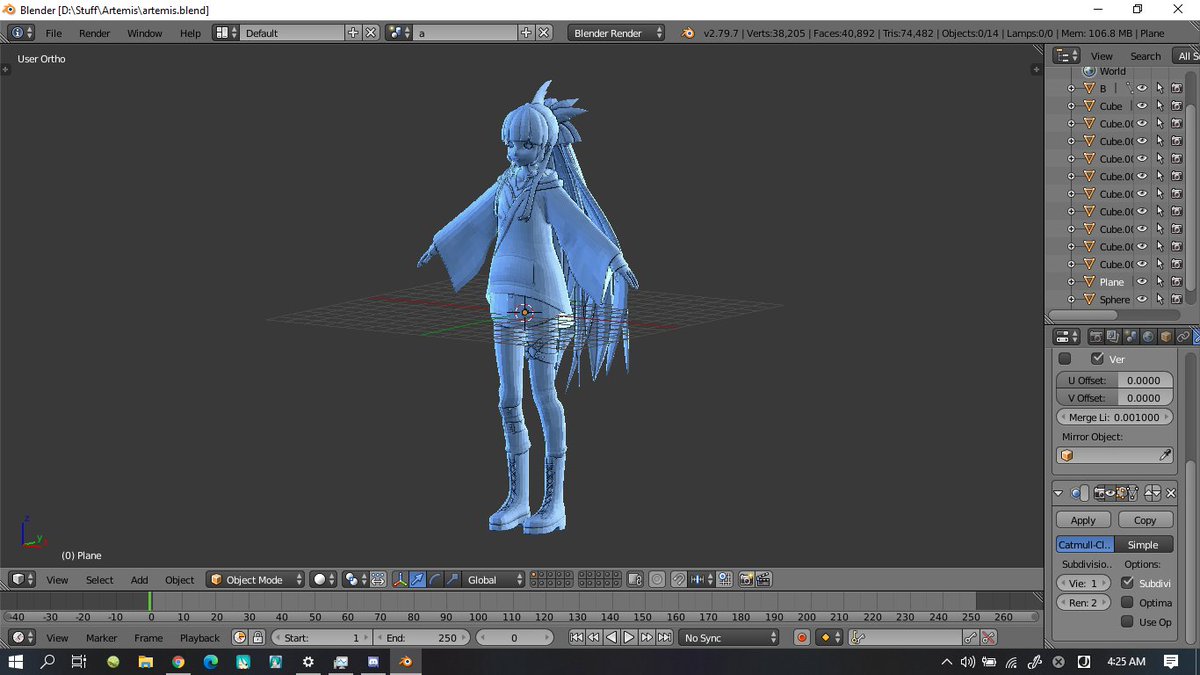This screenshot has height=675, width=1200.
Task: Toggle proportional editing circle icon
Action: click(657, 580)
